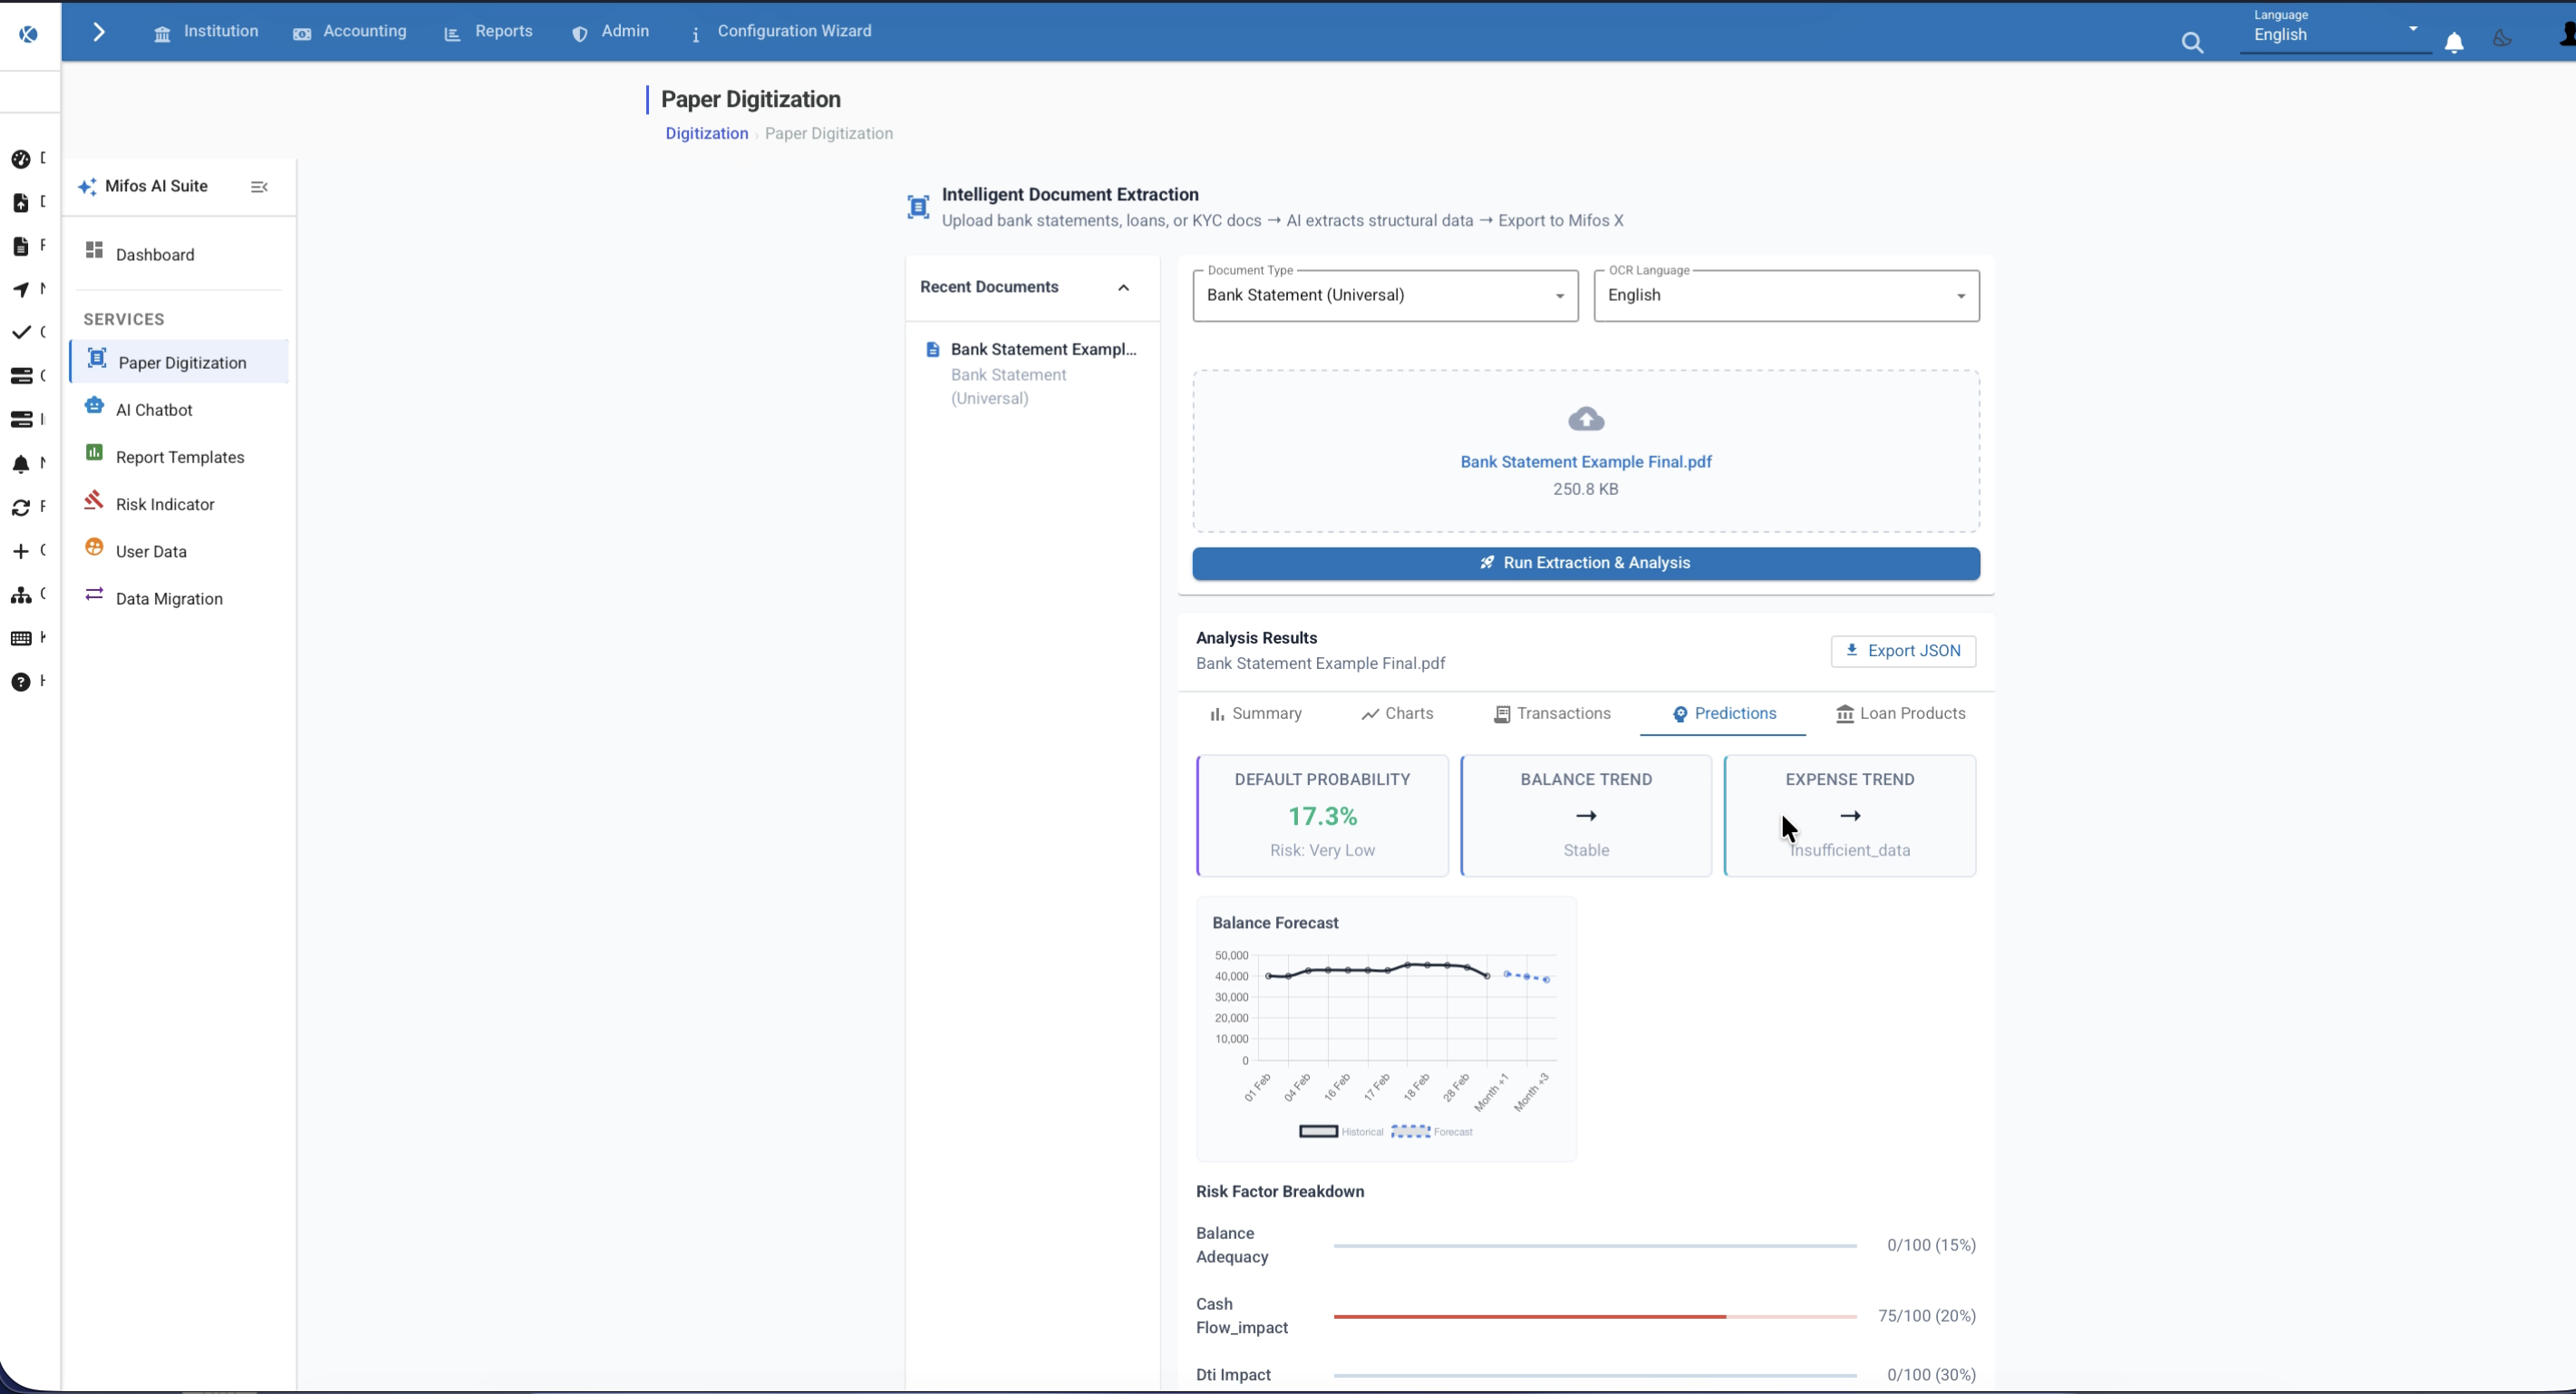
Task: Open the search icon in top bar
Action: tap(2192, 42)
